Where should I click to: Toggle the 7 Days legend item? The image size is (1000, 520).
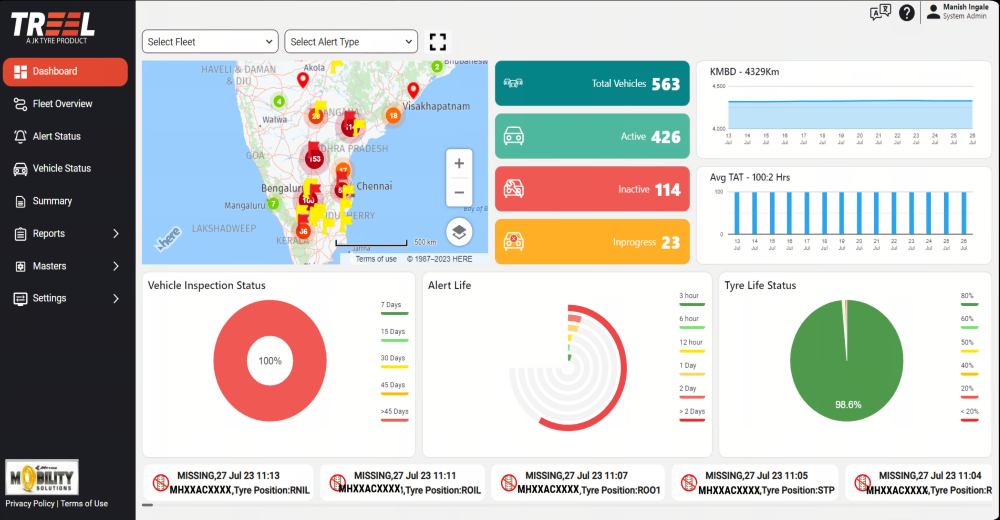393,305
